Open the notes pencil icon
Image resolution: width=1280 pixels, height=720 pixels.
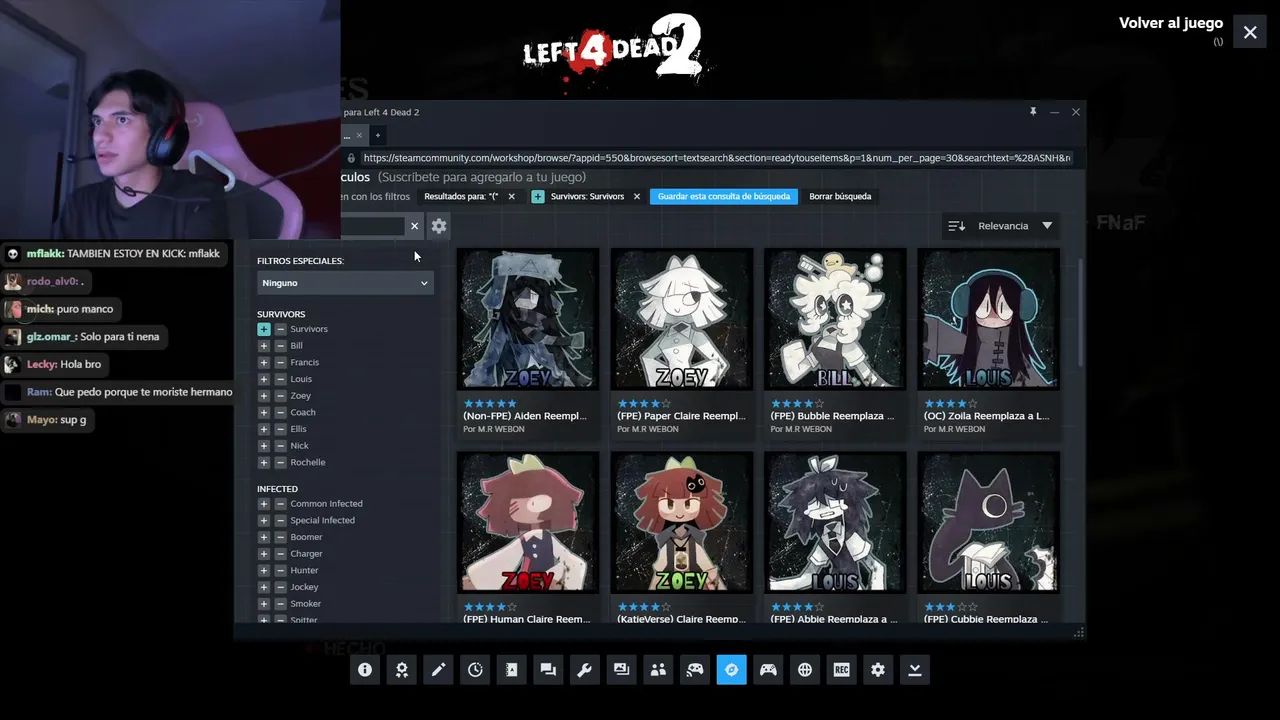tap(438, 670)
